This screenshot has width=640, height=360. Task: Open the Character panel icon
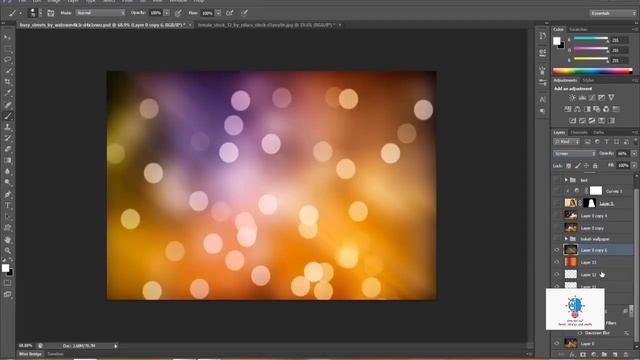[x=542, y=99]
